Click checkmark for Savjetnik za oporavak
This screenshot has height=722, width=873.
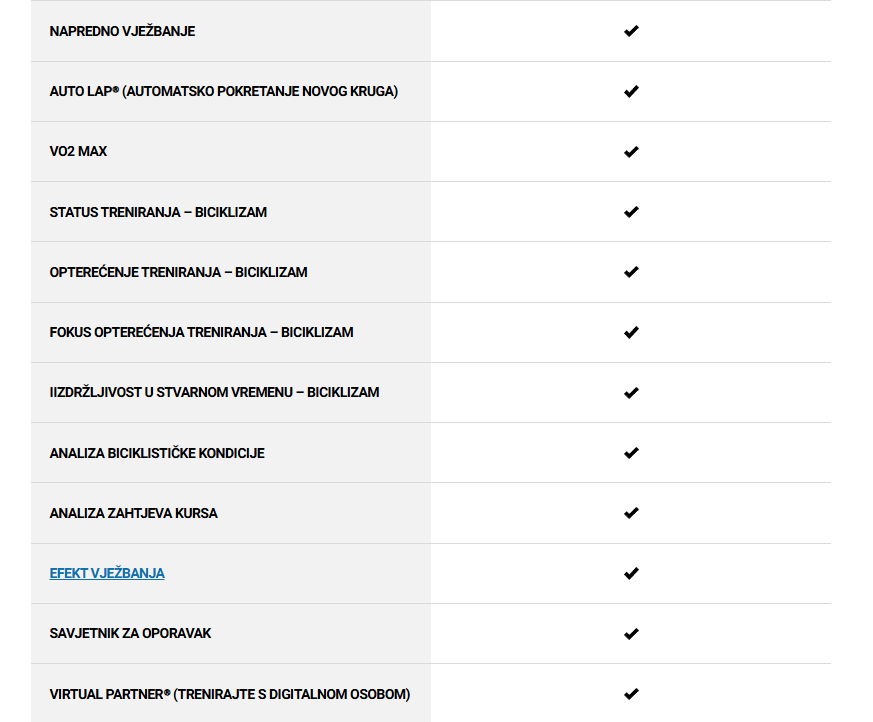(631, 634)
